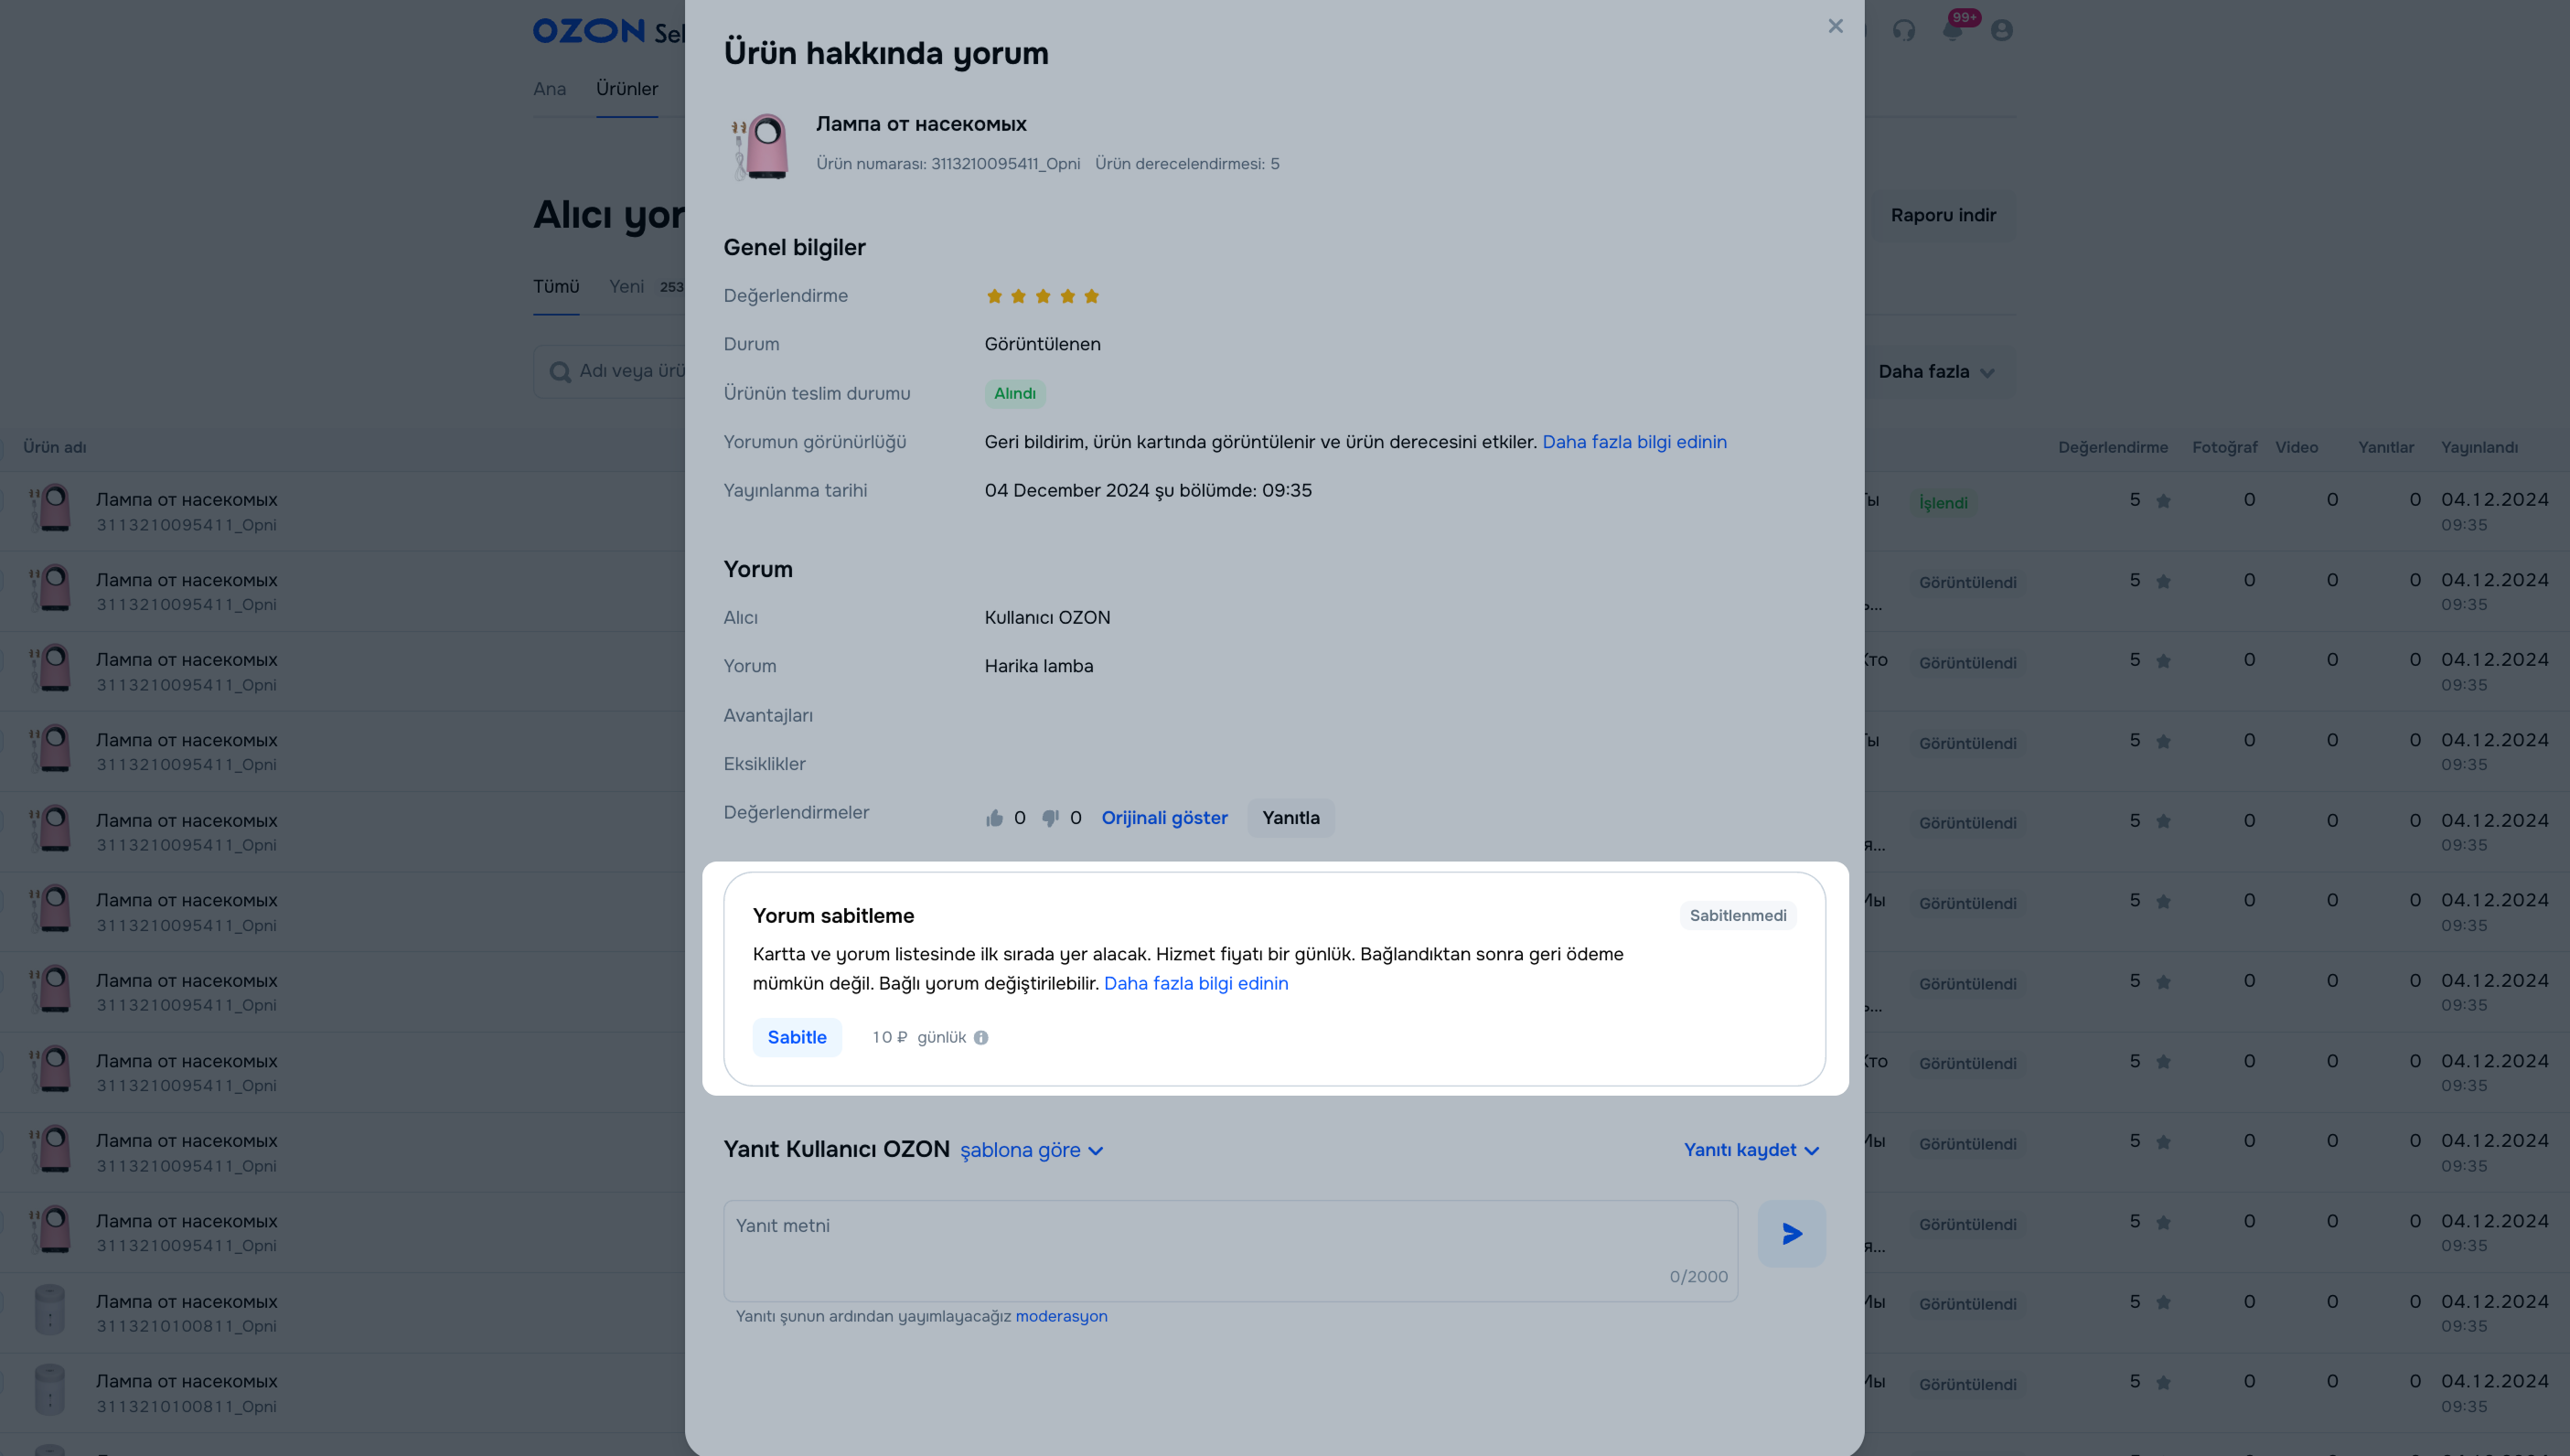
Task: Click the Raporu indir button
Action: (x=1943, y=216)
